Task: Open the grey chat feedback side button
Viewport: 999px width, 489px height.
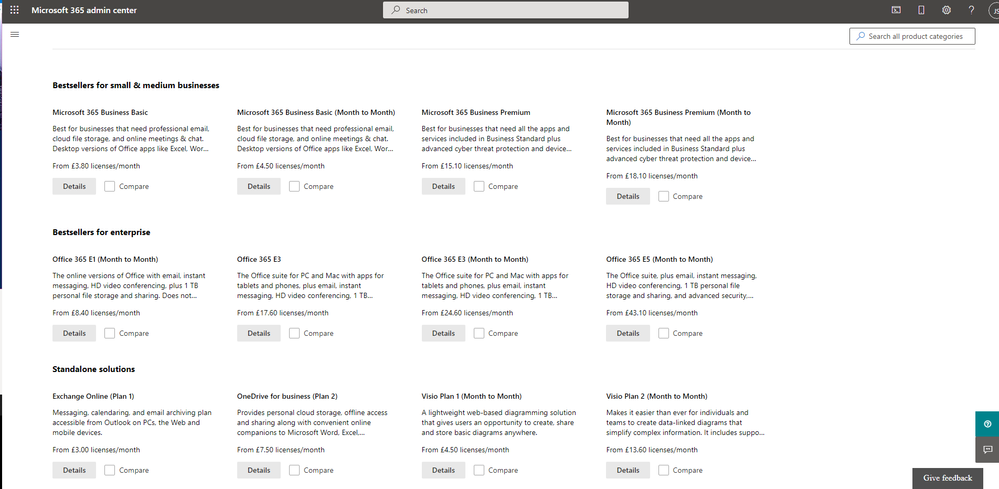Action: pyautogui.click(x=987, y=450)
